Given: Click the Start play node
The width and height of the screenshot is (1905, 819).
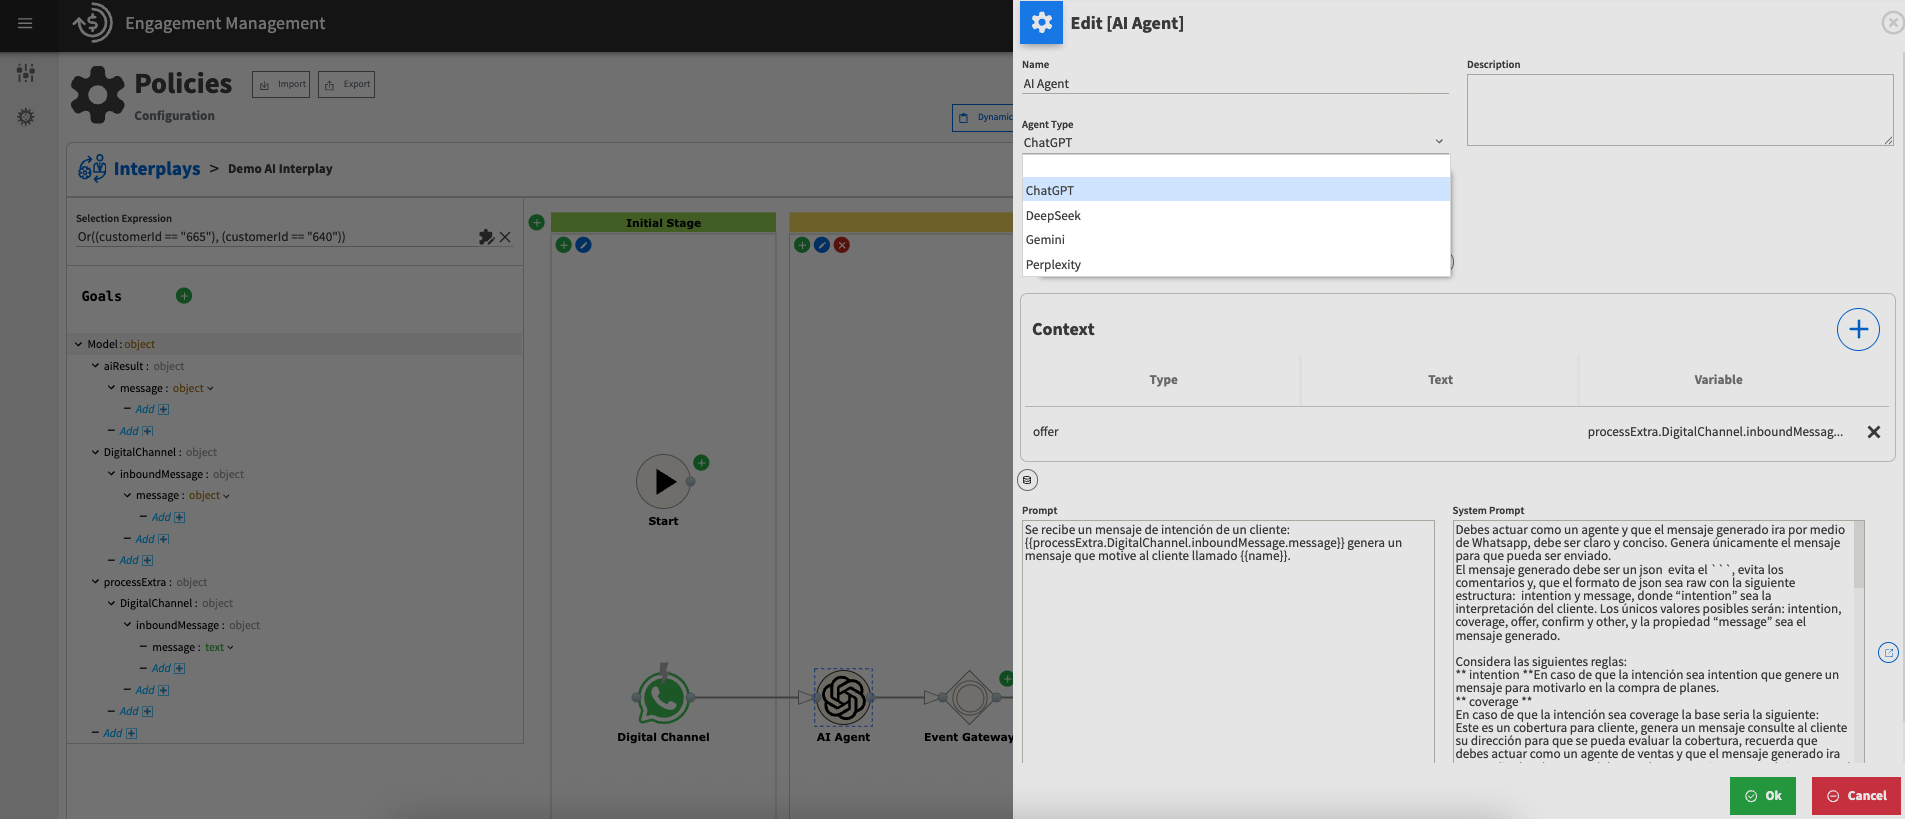Looking at the screenshot, I should (663, 482).
